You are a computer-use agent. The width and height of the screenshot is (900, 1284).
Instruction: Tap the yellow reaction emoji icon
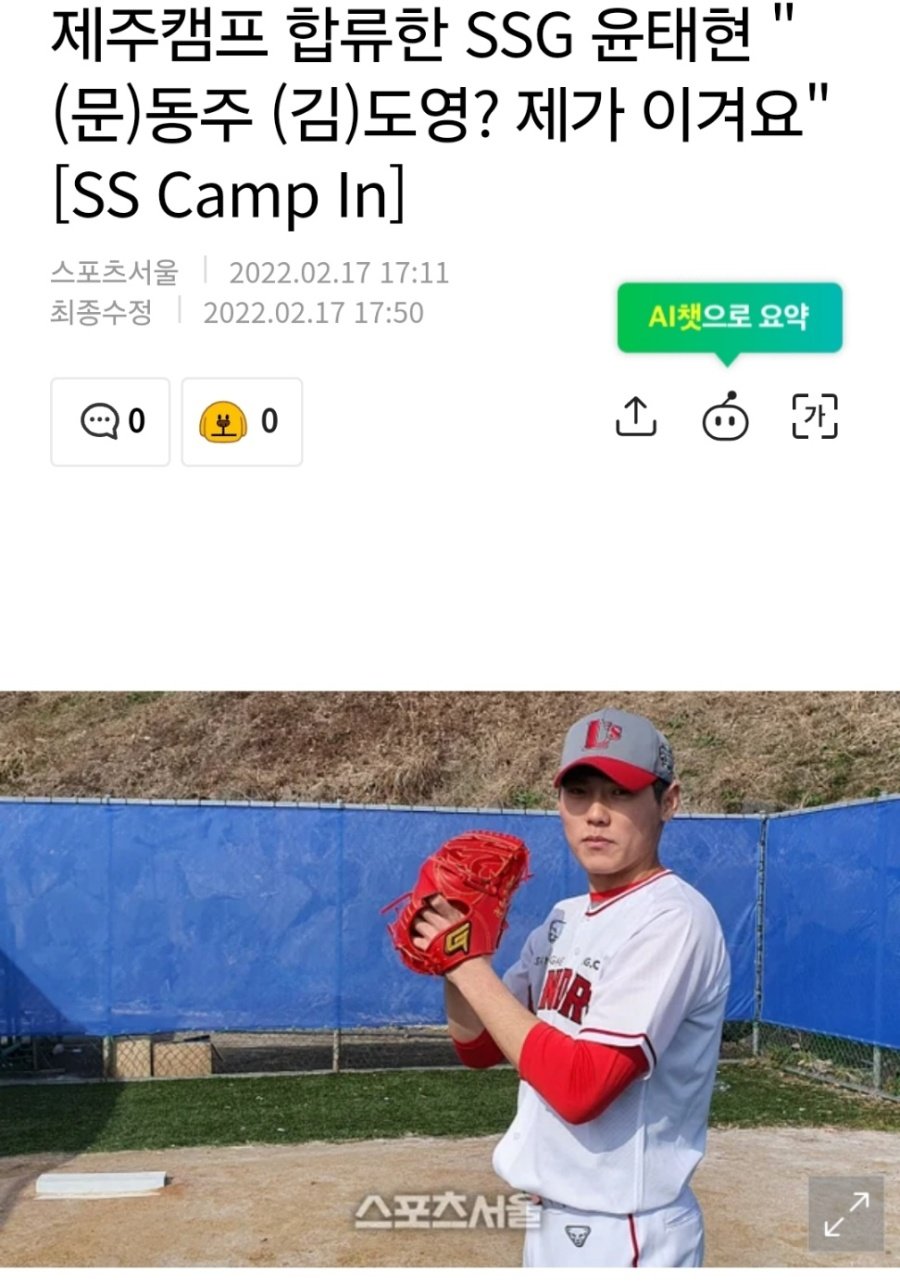pyautogui.click(x=223, y=422)
